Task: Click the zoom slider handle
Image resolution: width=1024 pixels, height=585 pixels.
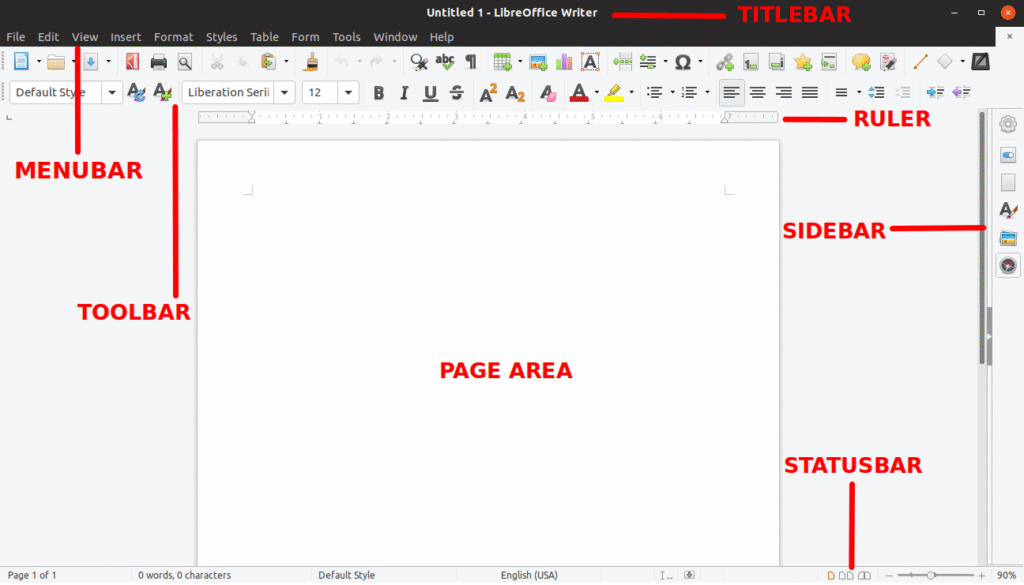Action: [x=931, y=575]
